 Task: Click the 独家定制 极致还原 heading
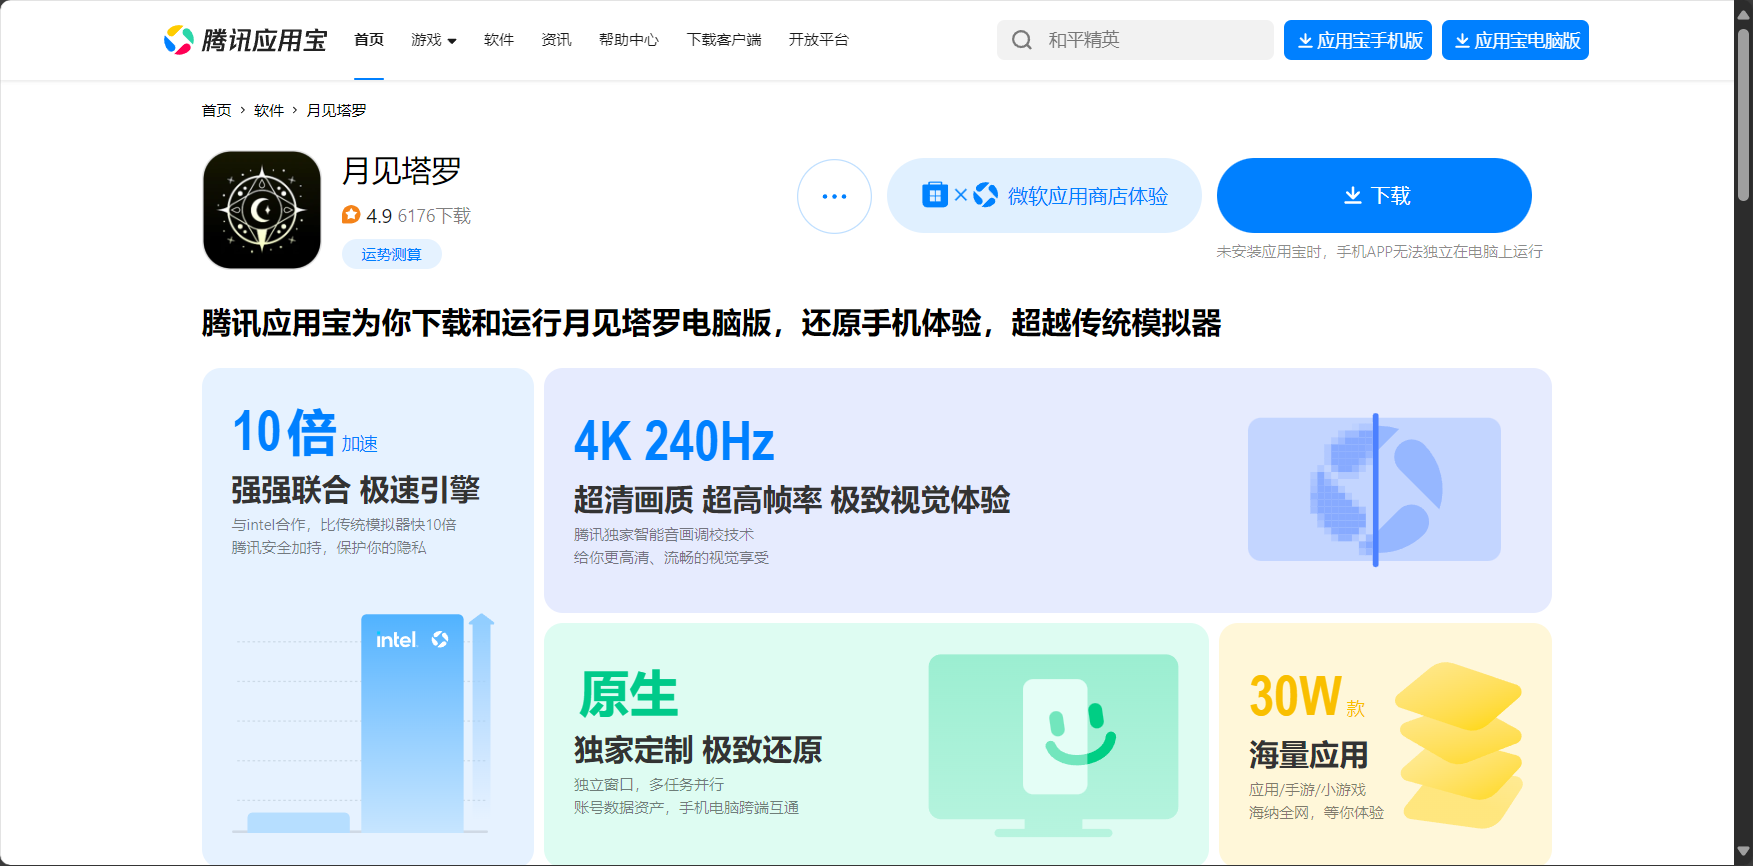pos(698,750)
